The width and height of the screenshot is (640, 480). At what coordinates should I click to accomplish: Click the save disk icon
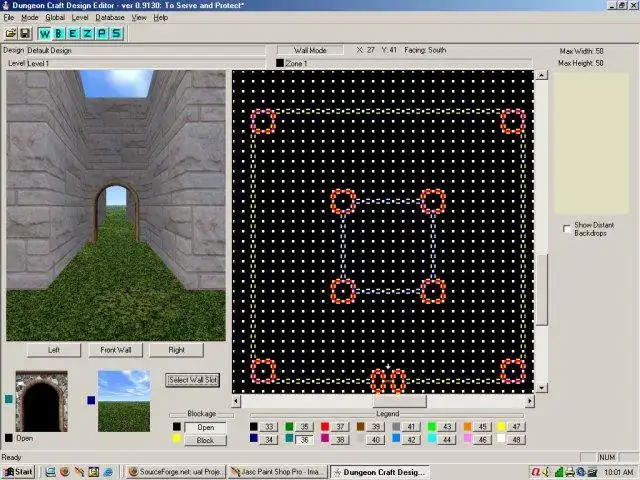click(x=25, y=33)
